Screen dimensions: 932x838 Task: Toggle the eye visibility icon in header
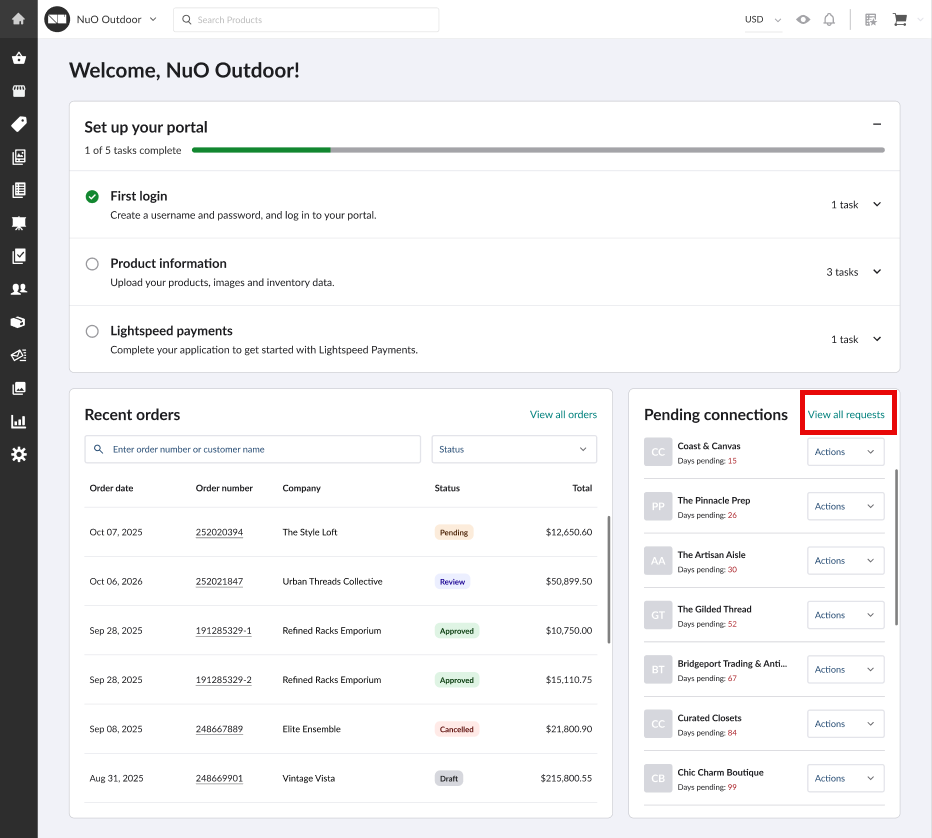tap(803, 19)
